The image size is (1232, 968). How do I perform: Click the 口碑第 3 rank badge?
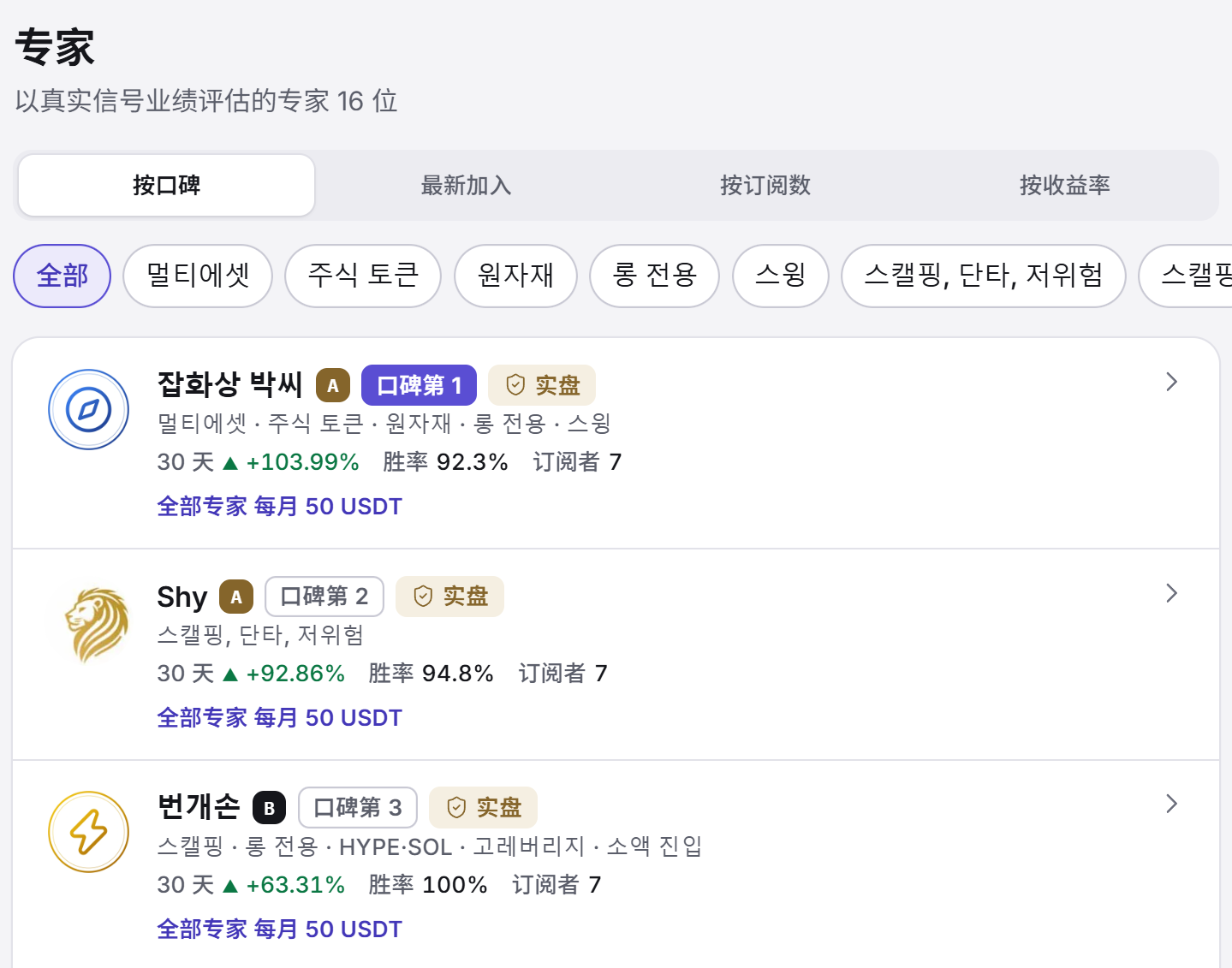pos(358,807)
